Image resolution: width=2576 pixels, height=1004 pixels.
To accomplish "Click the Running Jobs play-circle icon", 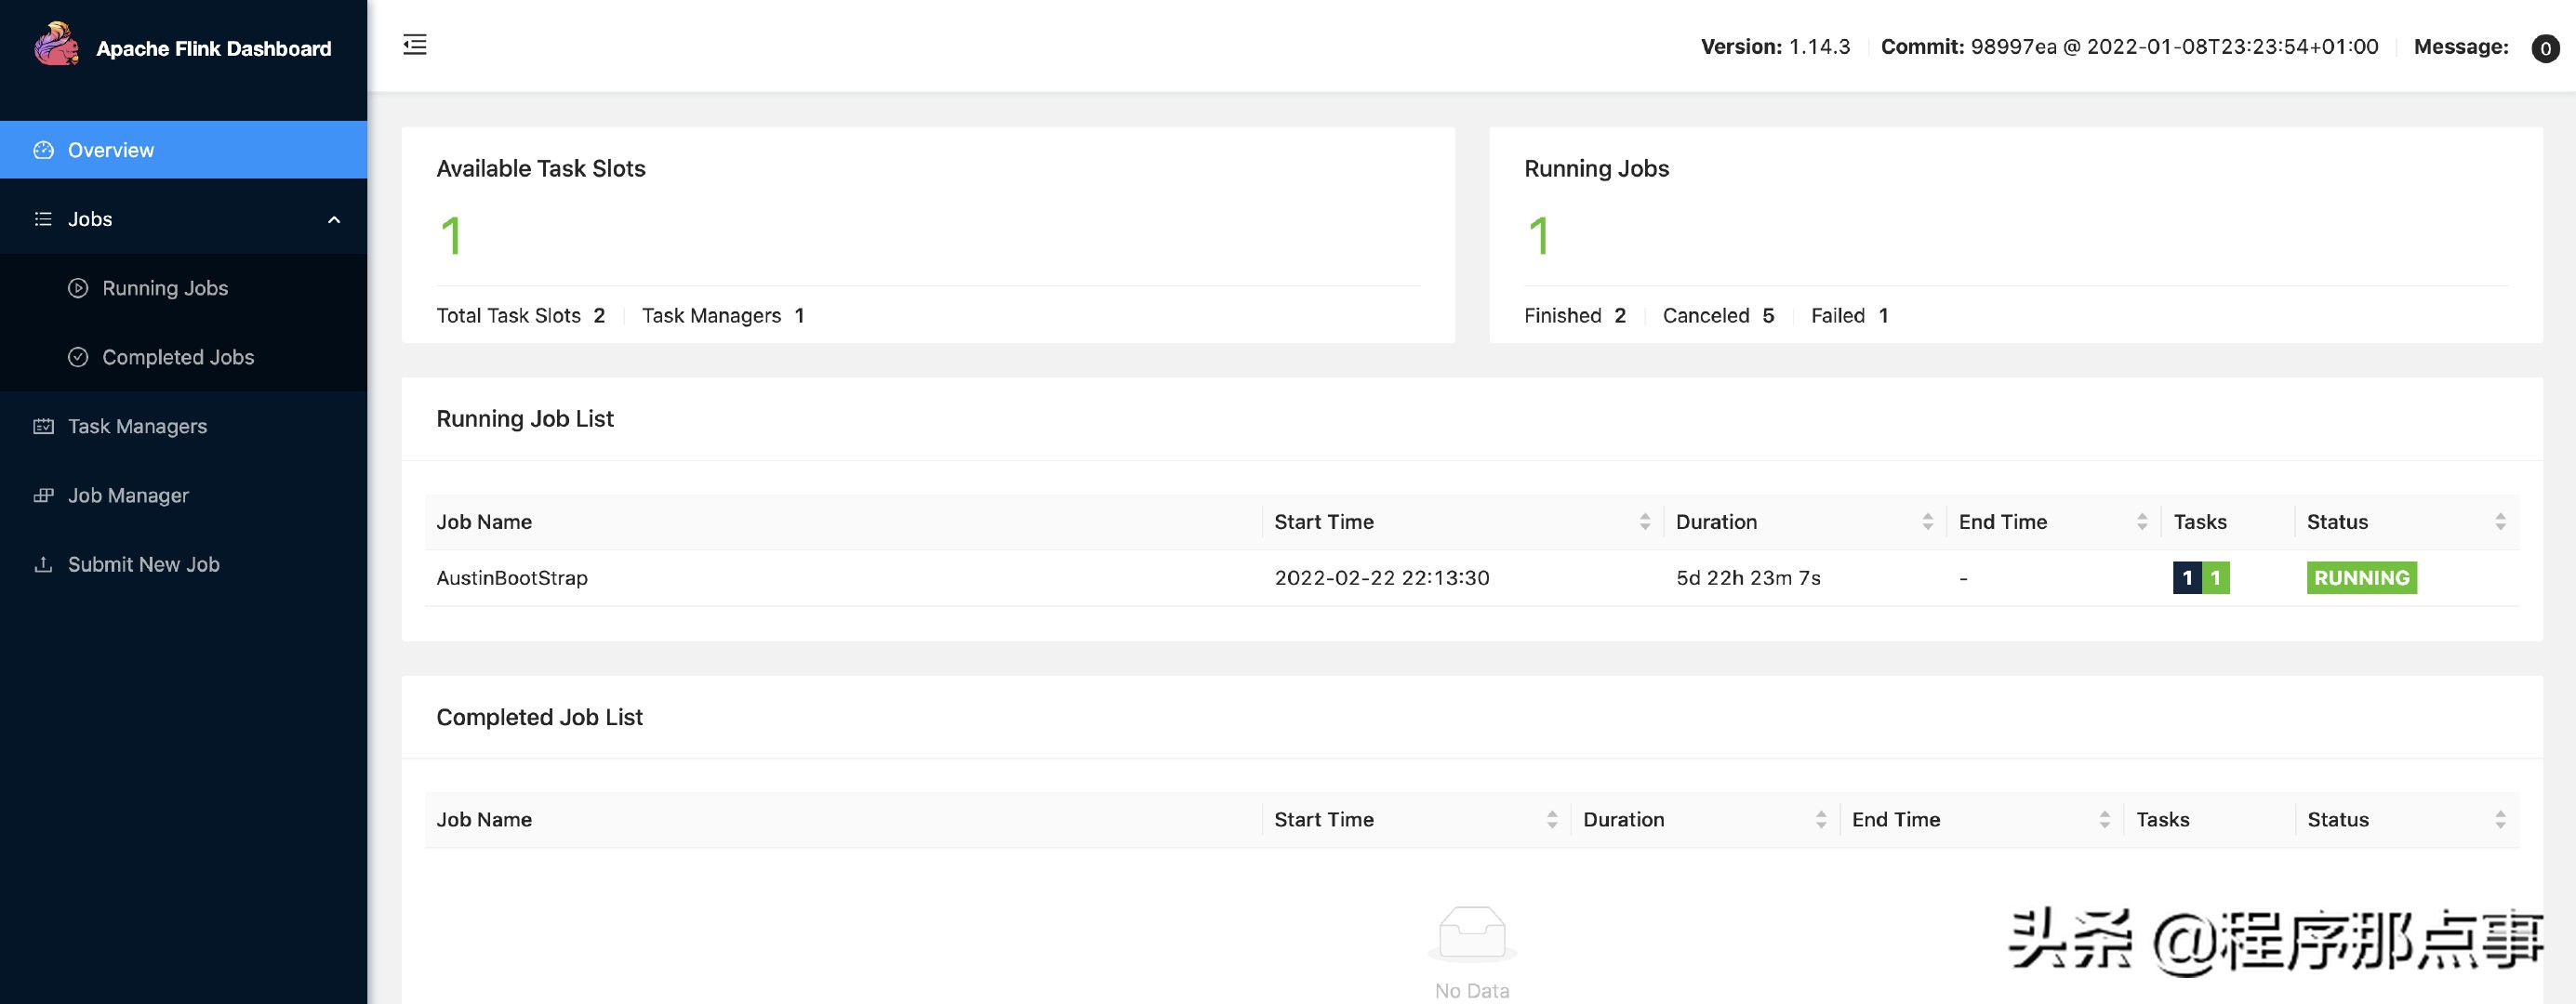I will pyautogui.click(x=78, y=288).
